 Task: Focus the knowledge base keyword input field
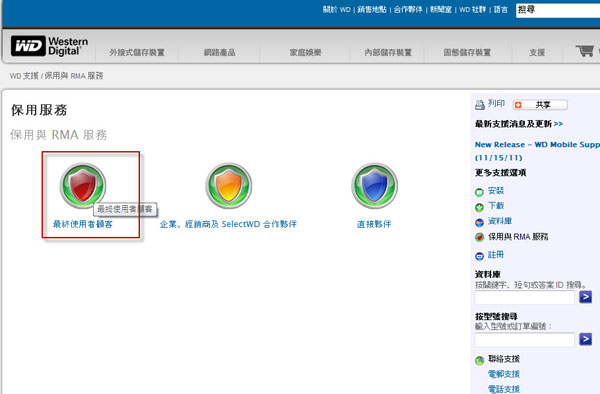[525, 297]
